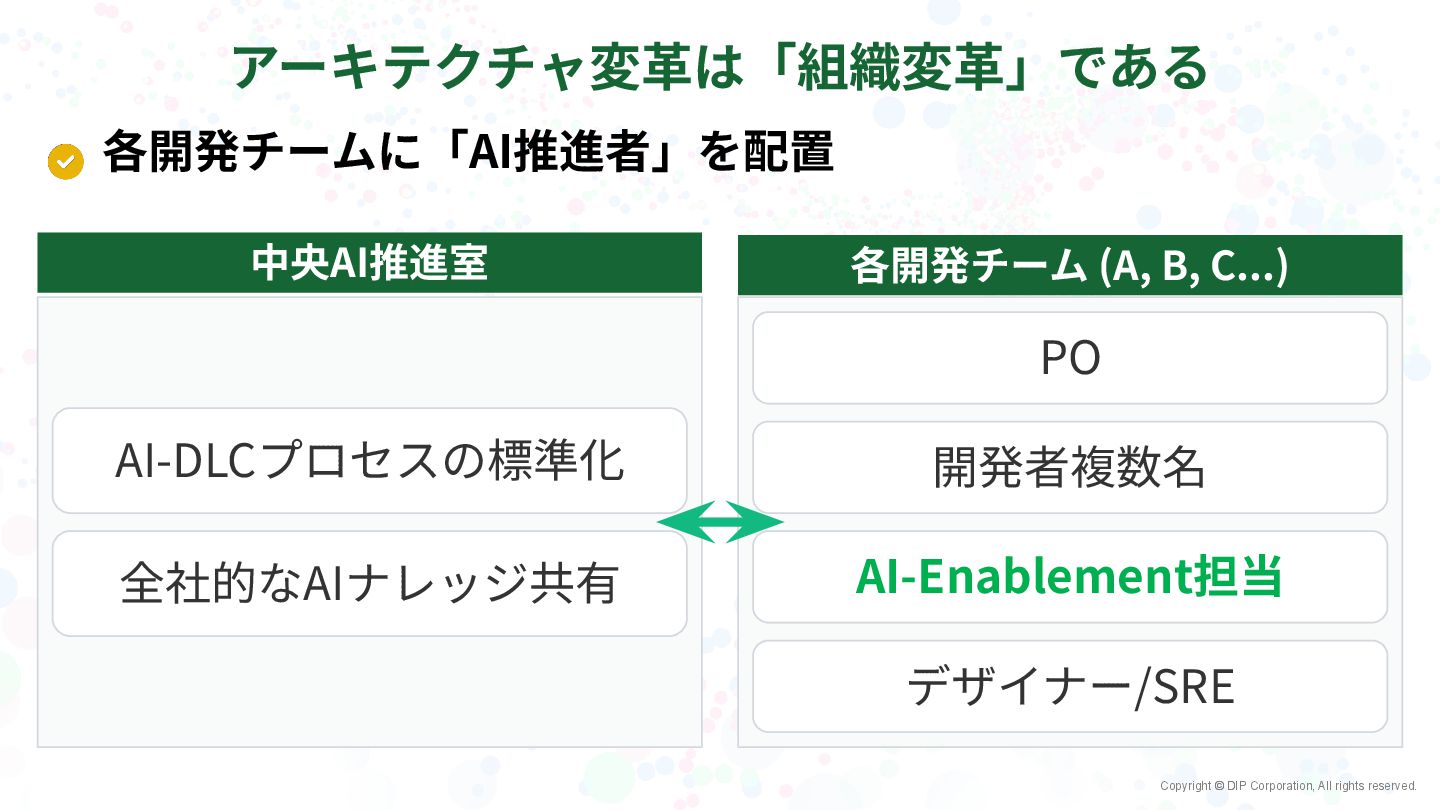This screenshot has height=810, width=1440.
Task: Select the 開発者複数名 box
Action: coord(1069,467)
